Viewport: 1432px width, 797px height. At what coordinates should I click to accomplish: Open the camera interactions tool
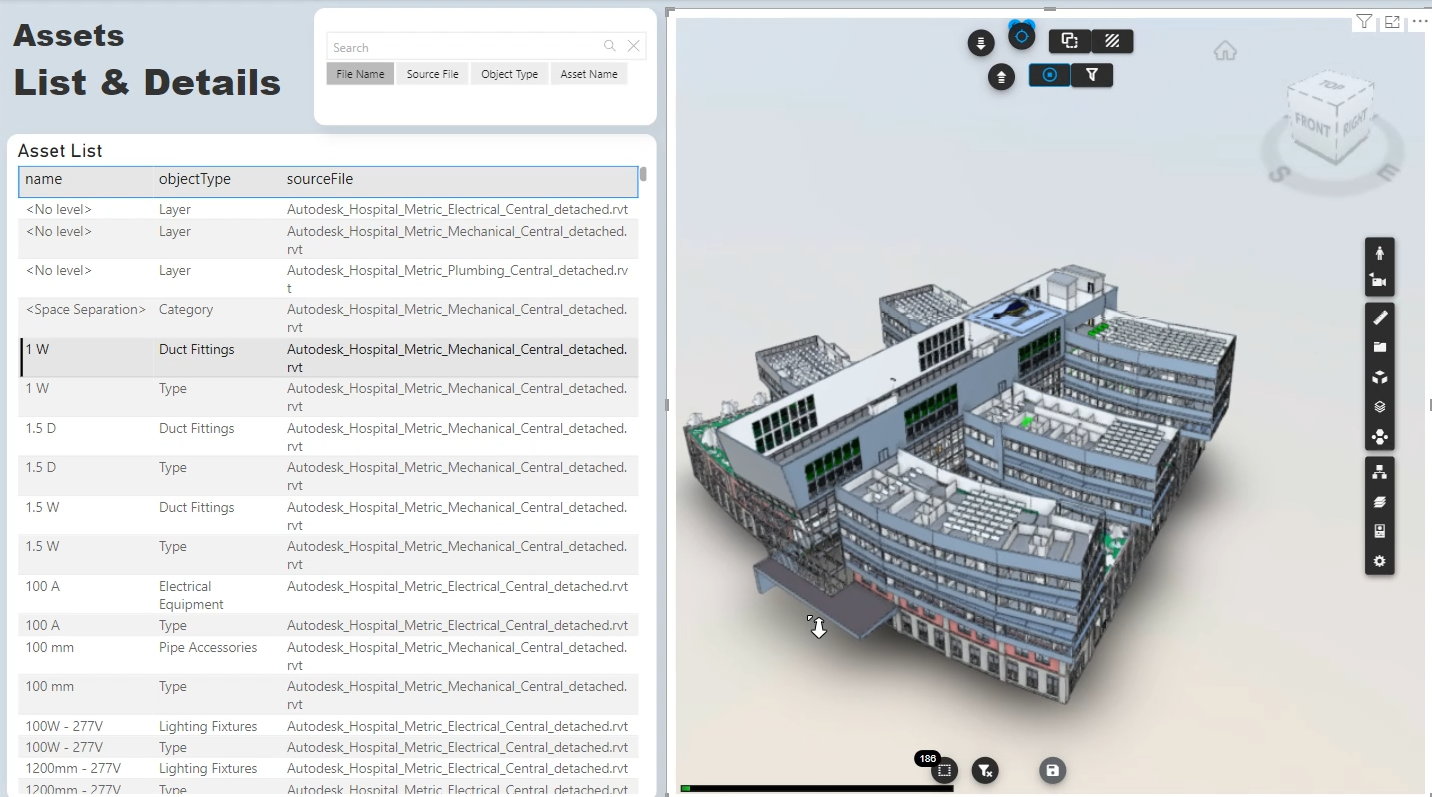1379,281
